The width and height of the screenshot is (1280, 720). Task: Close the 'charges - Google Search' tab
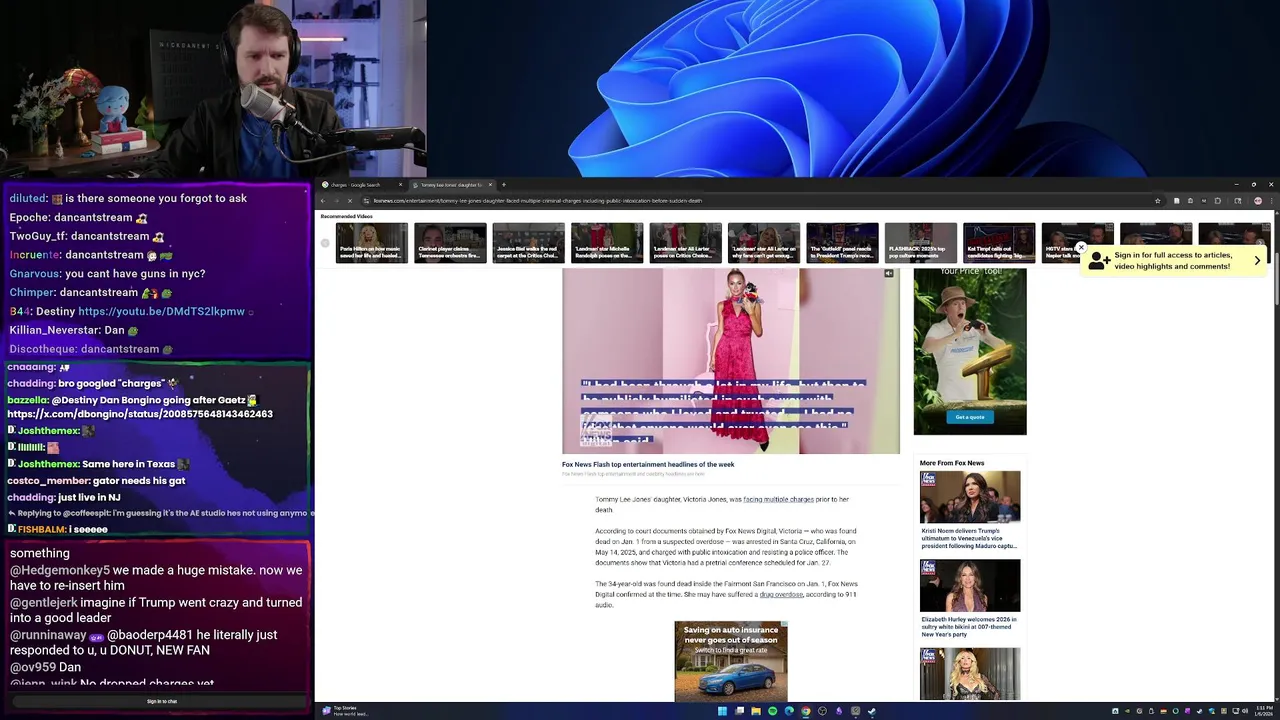point(400,185)
